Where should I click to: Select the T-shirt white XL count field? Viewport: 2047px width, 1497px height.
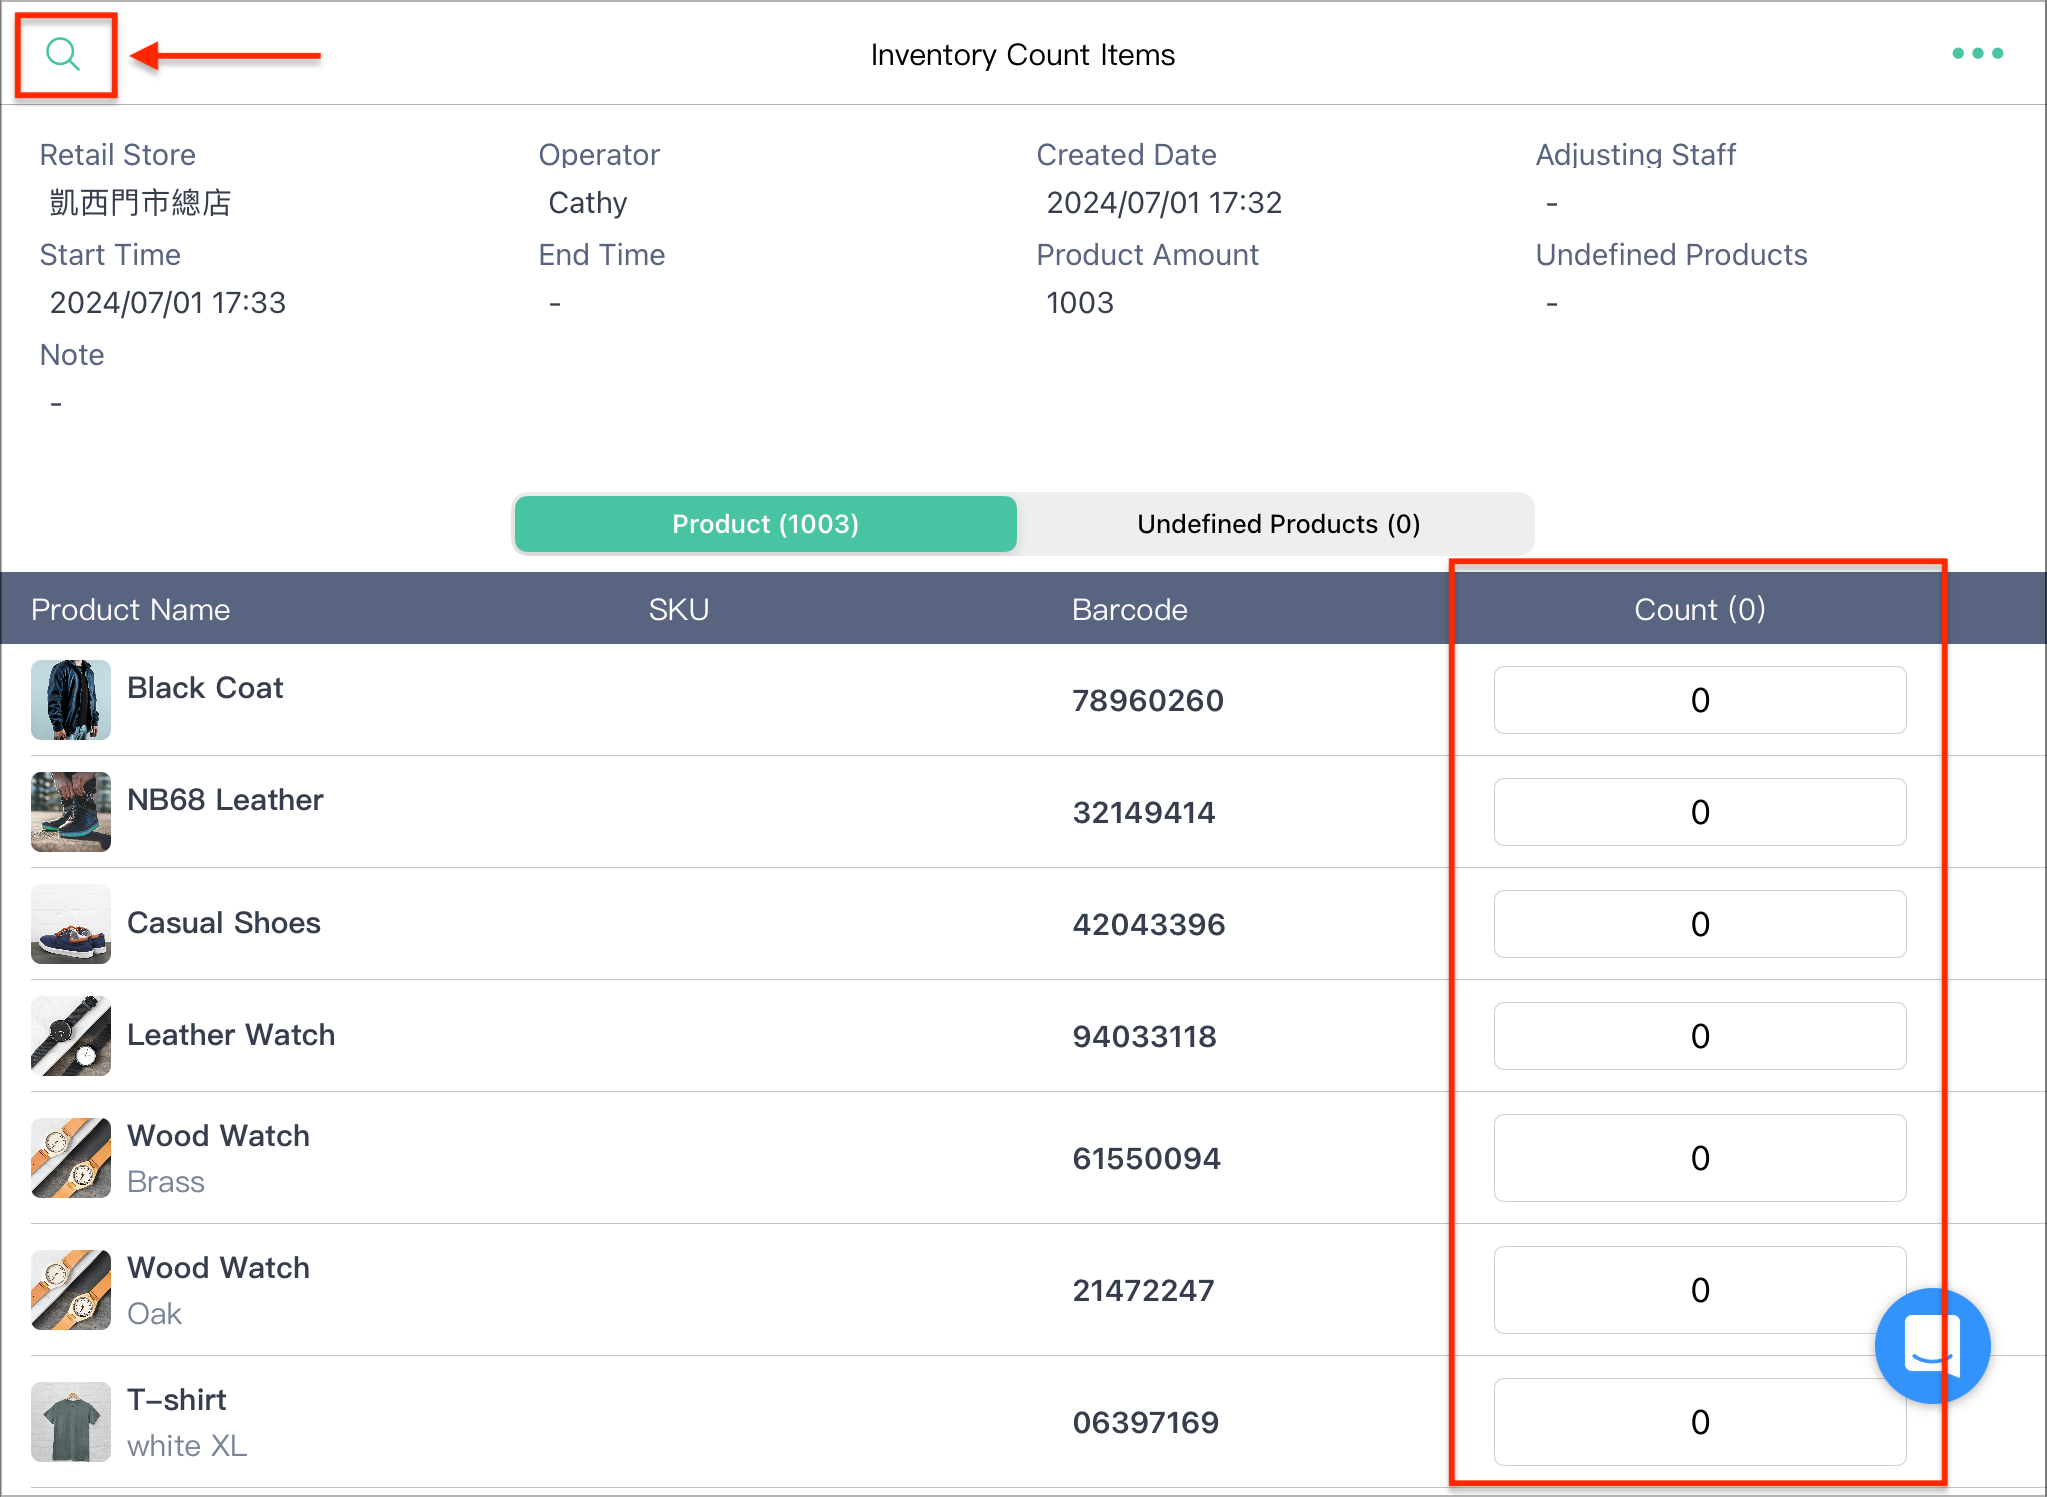(1700, 1422)
